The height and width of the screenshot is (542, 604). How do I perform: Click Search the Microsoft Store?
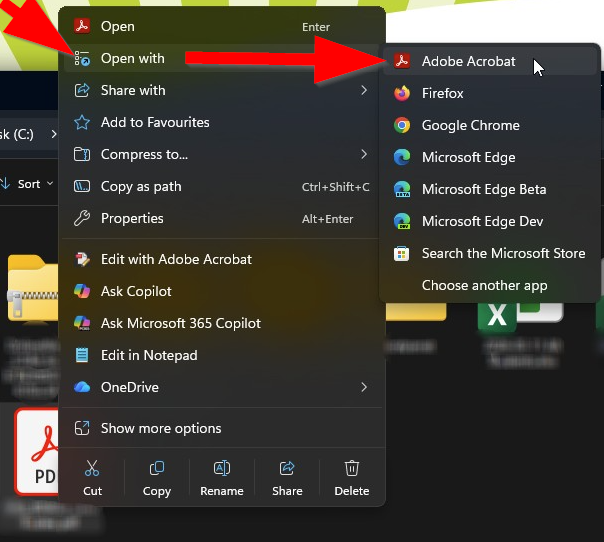click(x=502, y=253)
